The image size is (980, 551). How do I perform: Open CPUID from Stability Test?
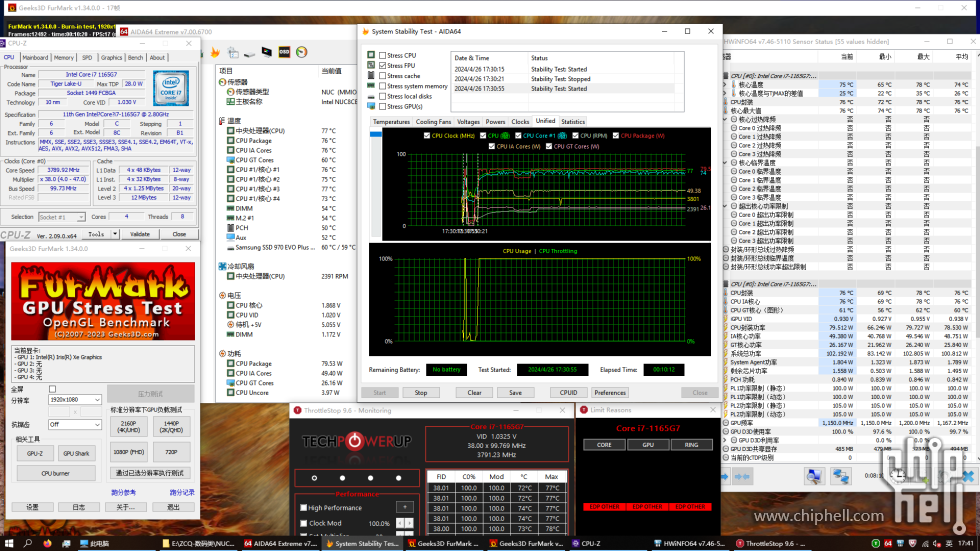pyautogui.click(x=569, y=393)
